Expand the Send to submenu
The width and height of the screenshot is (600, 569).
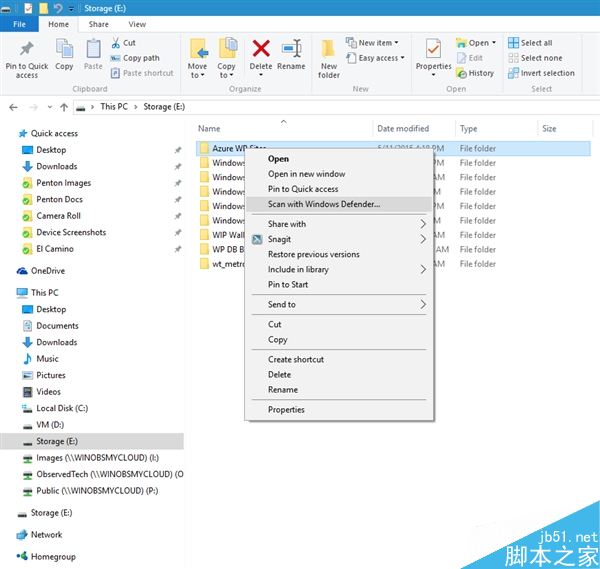coord(339,305)
